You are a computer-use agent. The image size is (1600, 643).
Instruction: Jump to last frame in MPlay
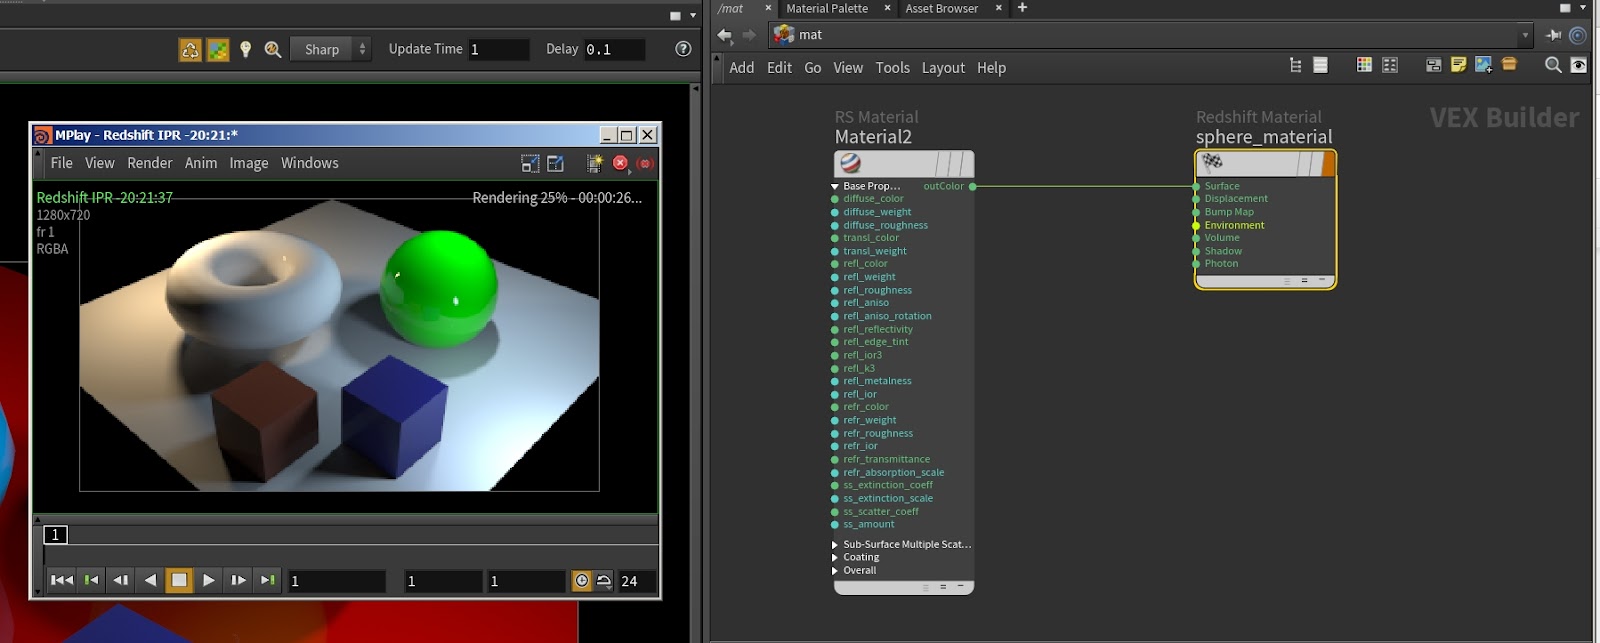point(267,580)
